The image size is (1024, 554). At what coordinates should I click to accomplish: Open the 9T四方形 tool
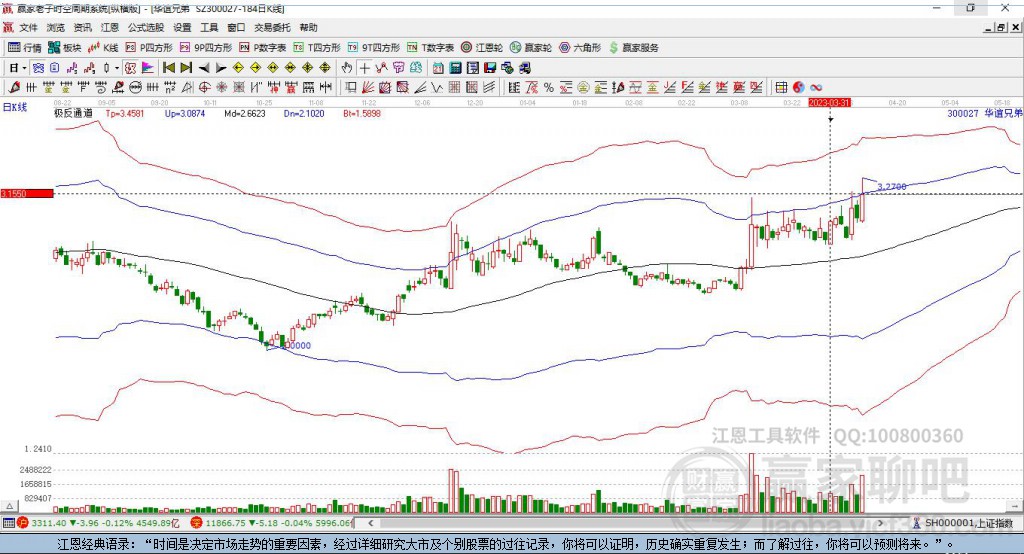click(x=374, y=48)
